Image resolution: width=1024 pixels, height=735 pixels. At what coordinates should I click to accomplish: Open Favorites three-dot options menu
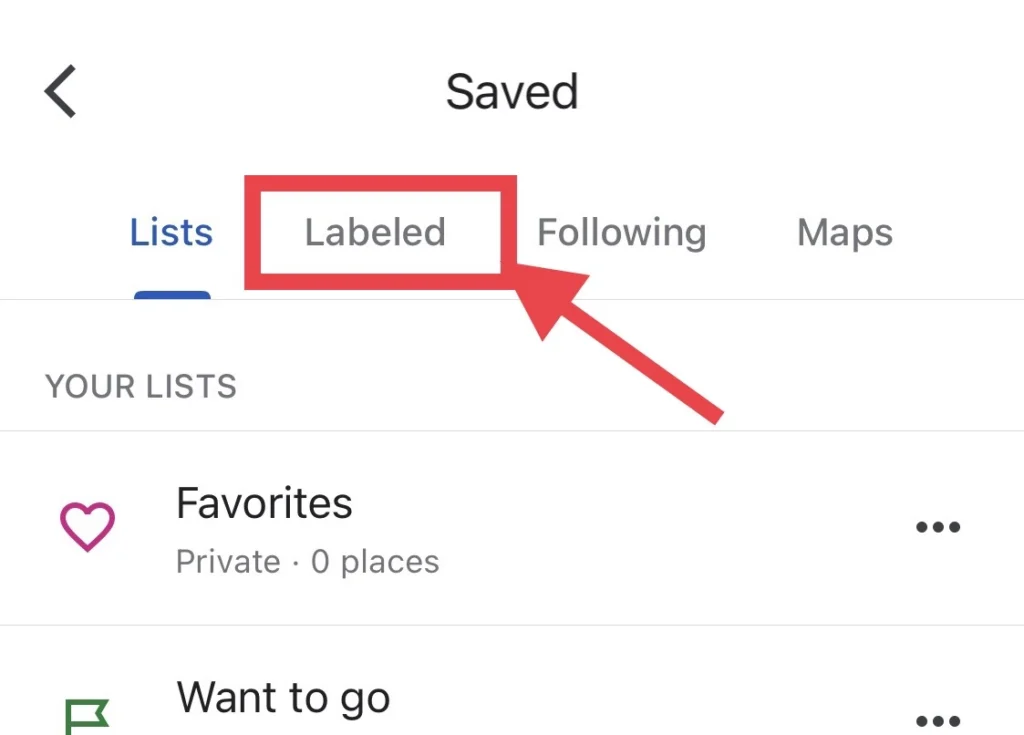938,527
